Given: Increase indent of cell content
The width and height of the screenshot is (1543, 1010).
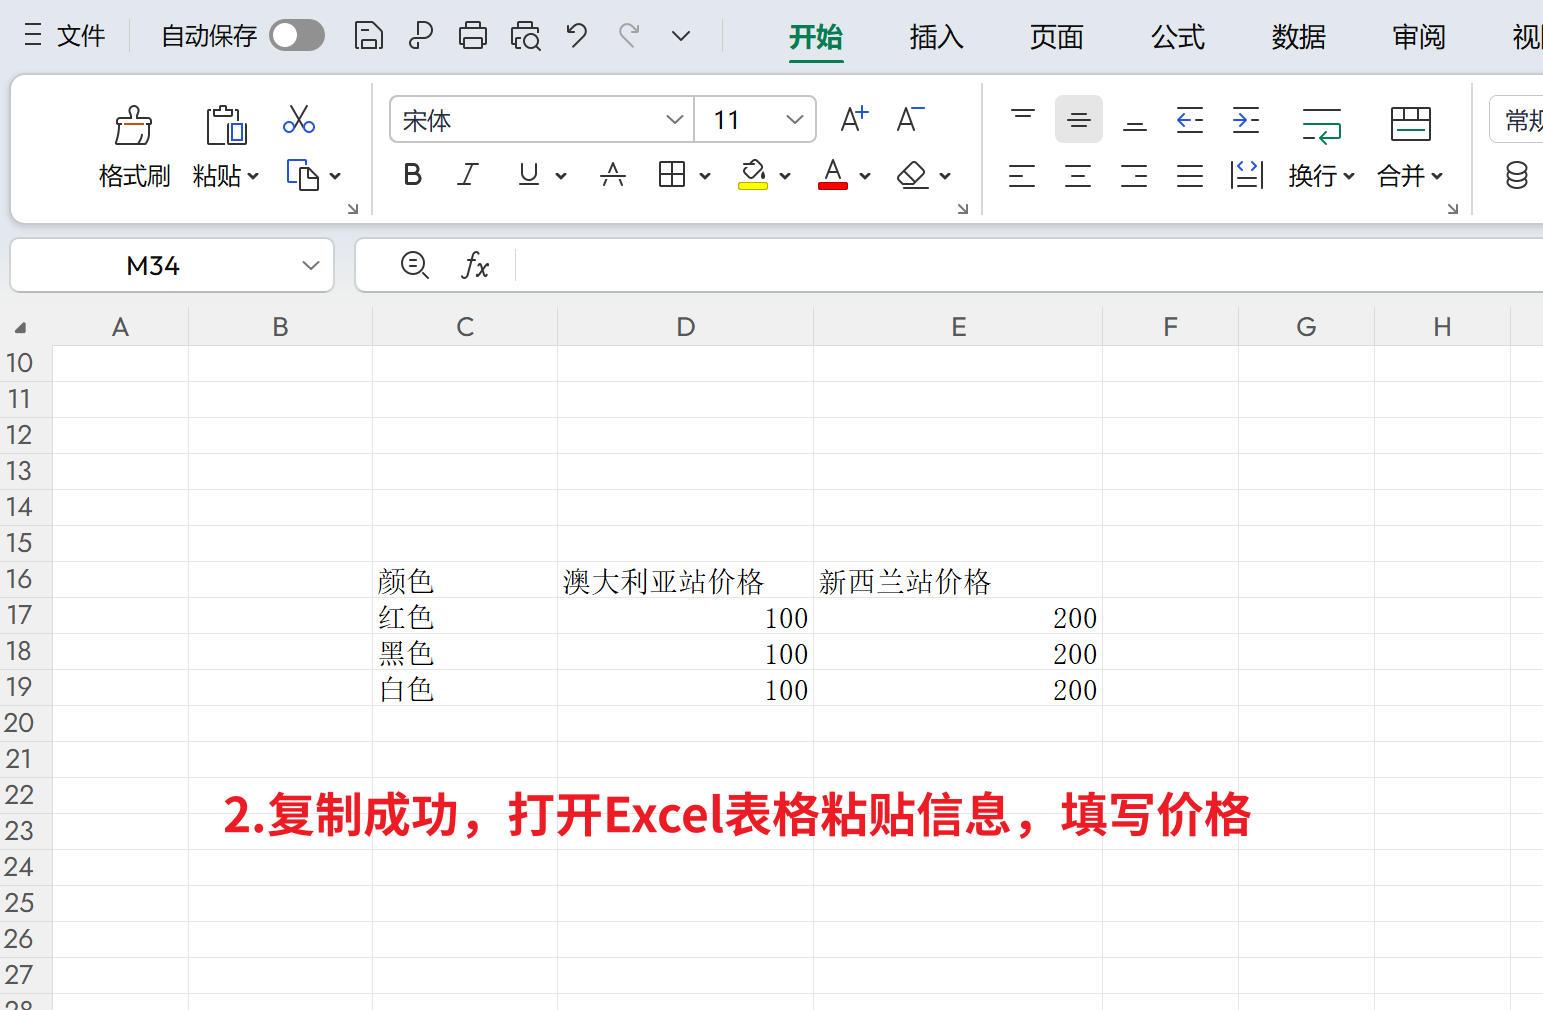Looking at the screenshot, I should point(1246,120).
